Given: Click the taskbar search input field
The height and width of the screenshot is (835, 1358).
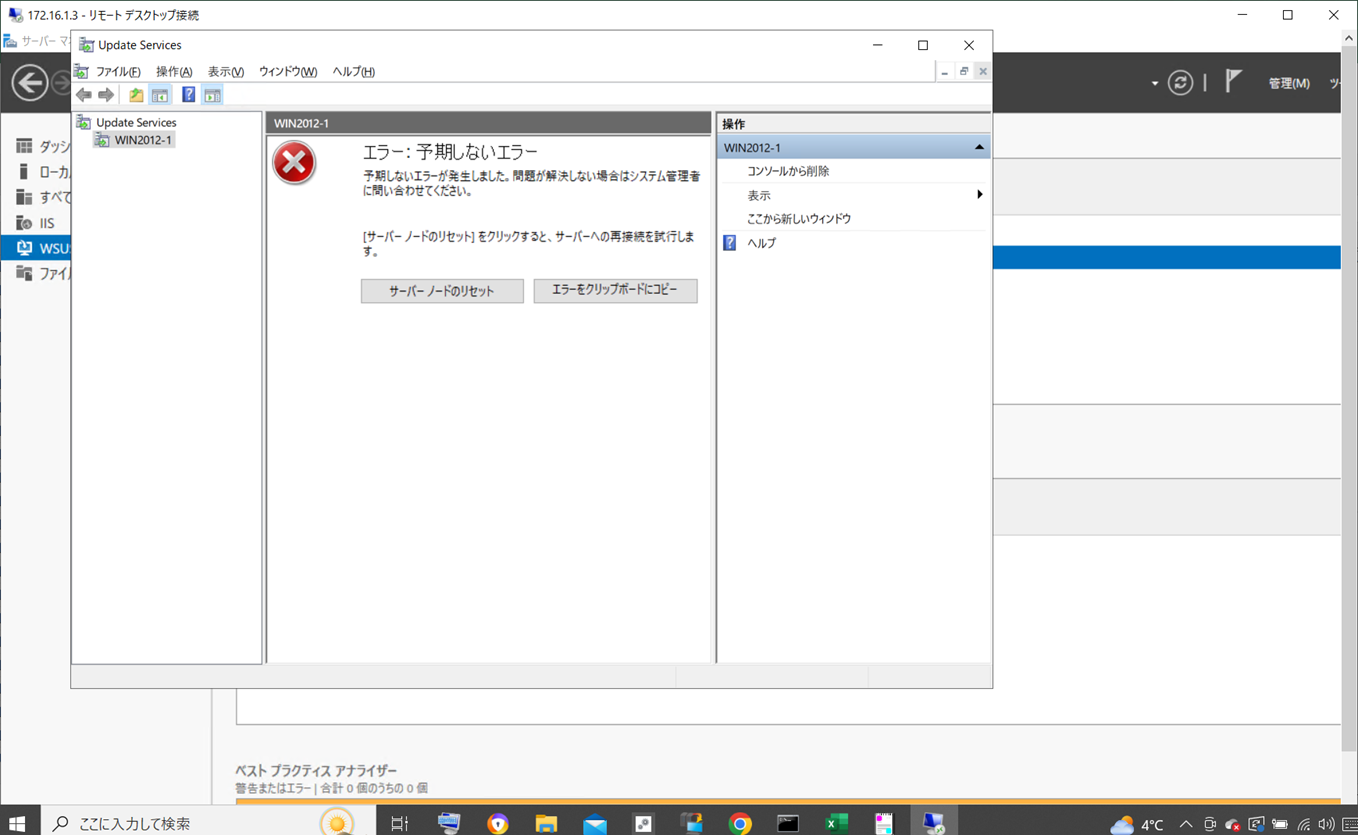Looking at the screenshot, I should [x=180, y=823].
